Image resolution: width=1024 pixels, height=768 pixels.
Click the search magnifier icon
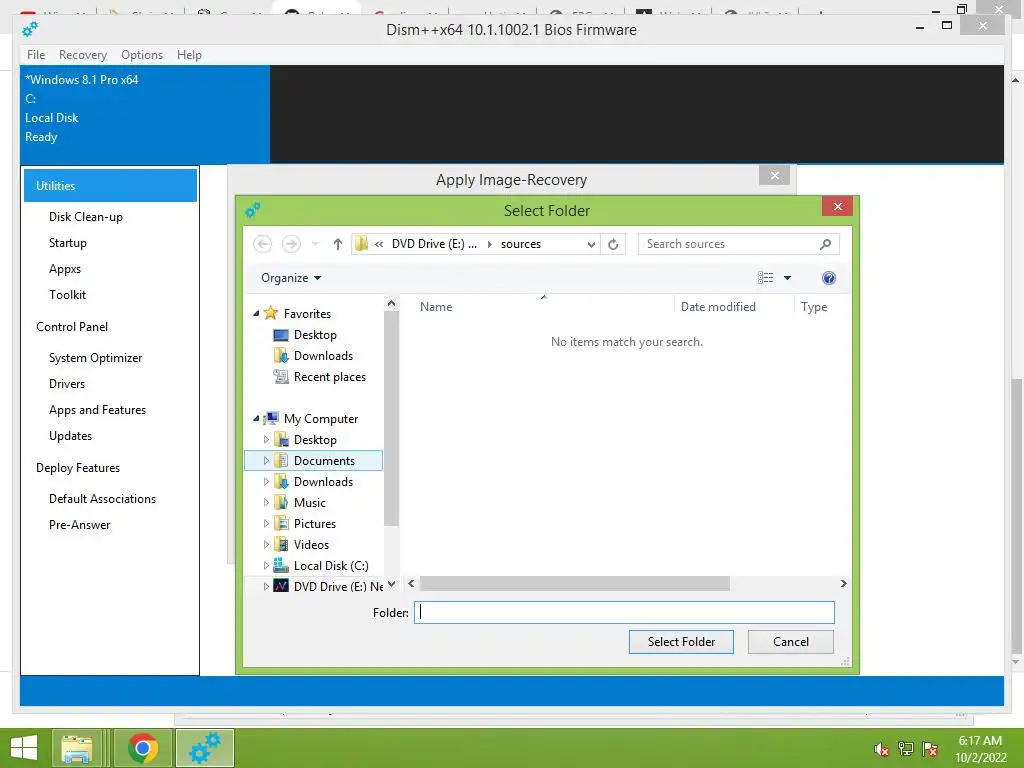(825, 244)
